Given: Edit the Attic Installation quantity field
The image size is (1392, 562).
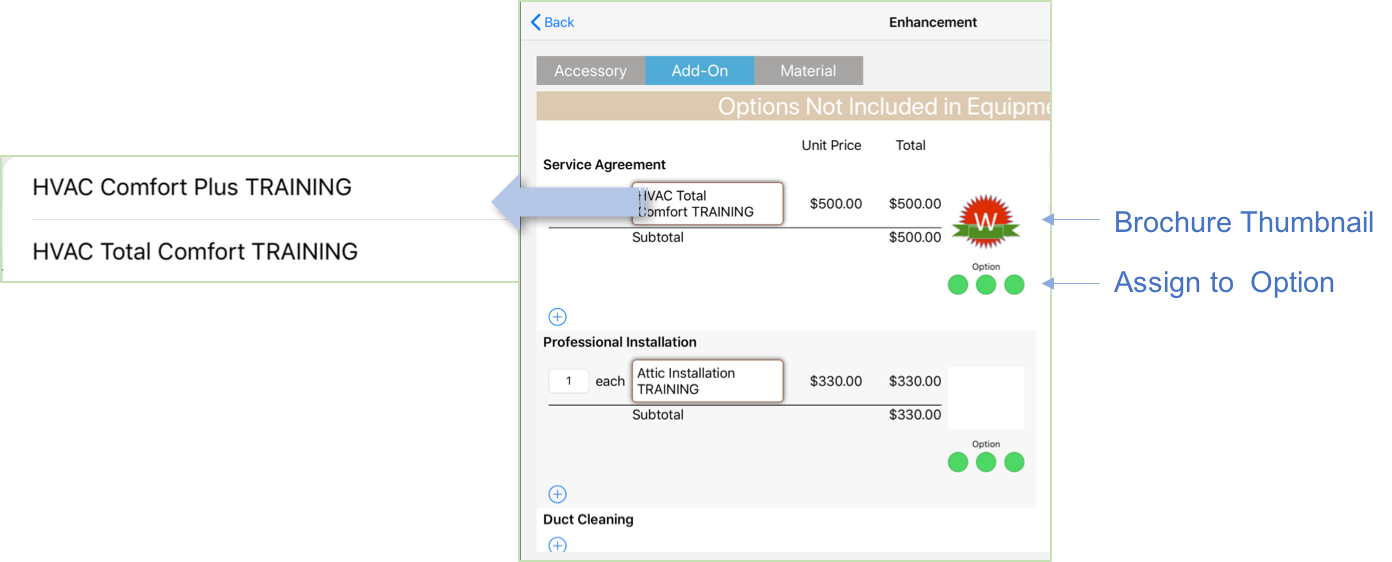Looking at the screenshot, I should (x=569, y=381).
